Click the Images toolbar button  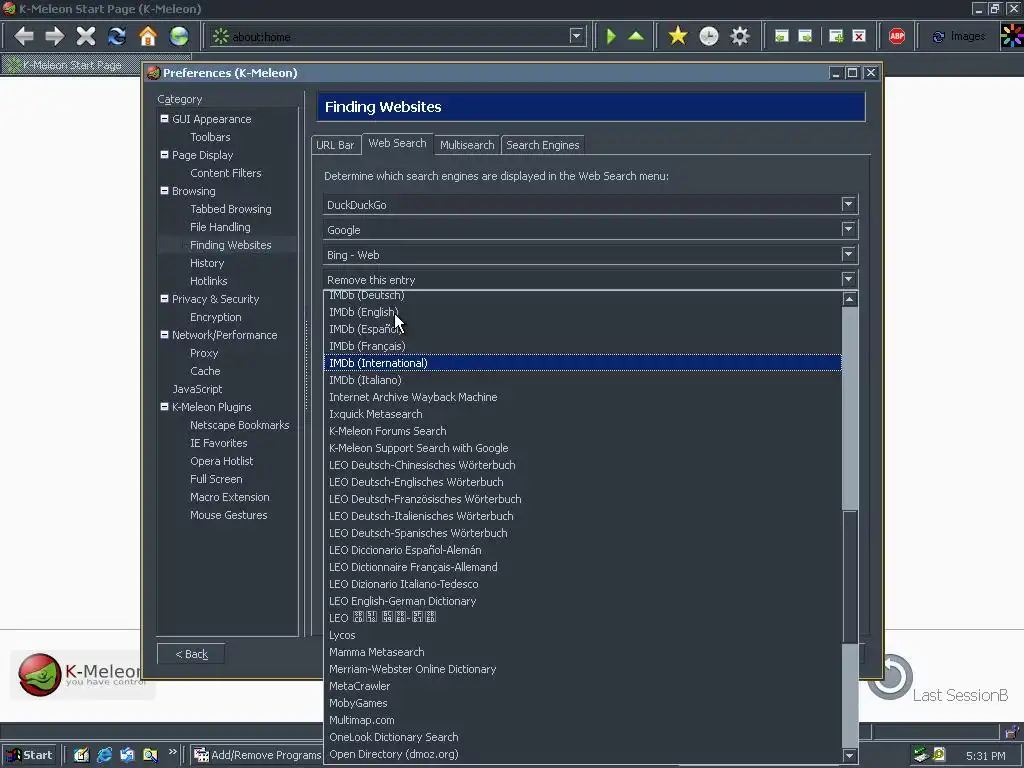[x=959, y=37]
